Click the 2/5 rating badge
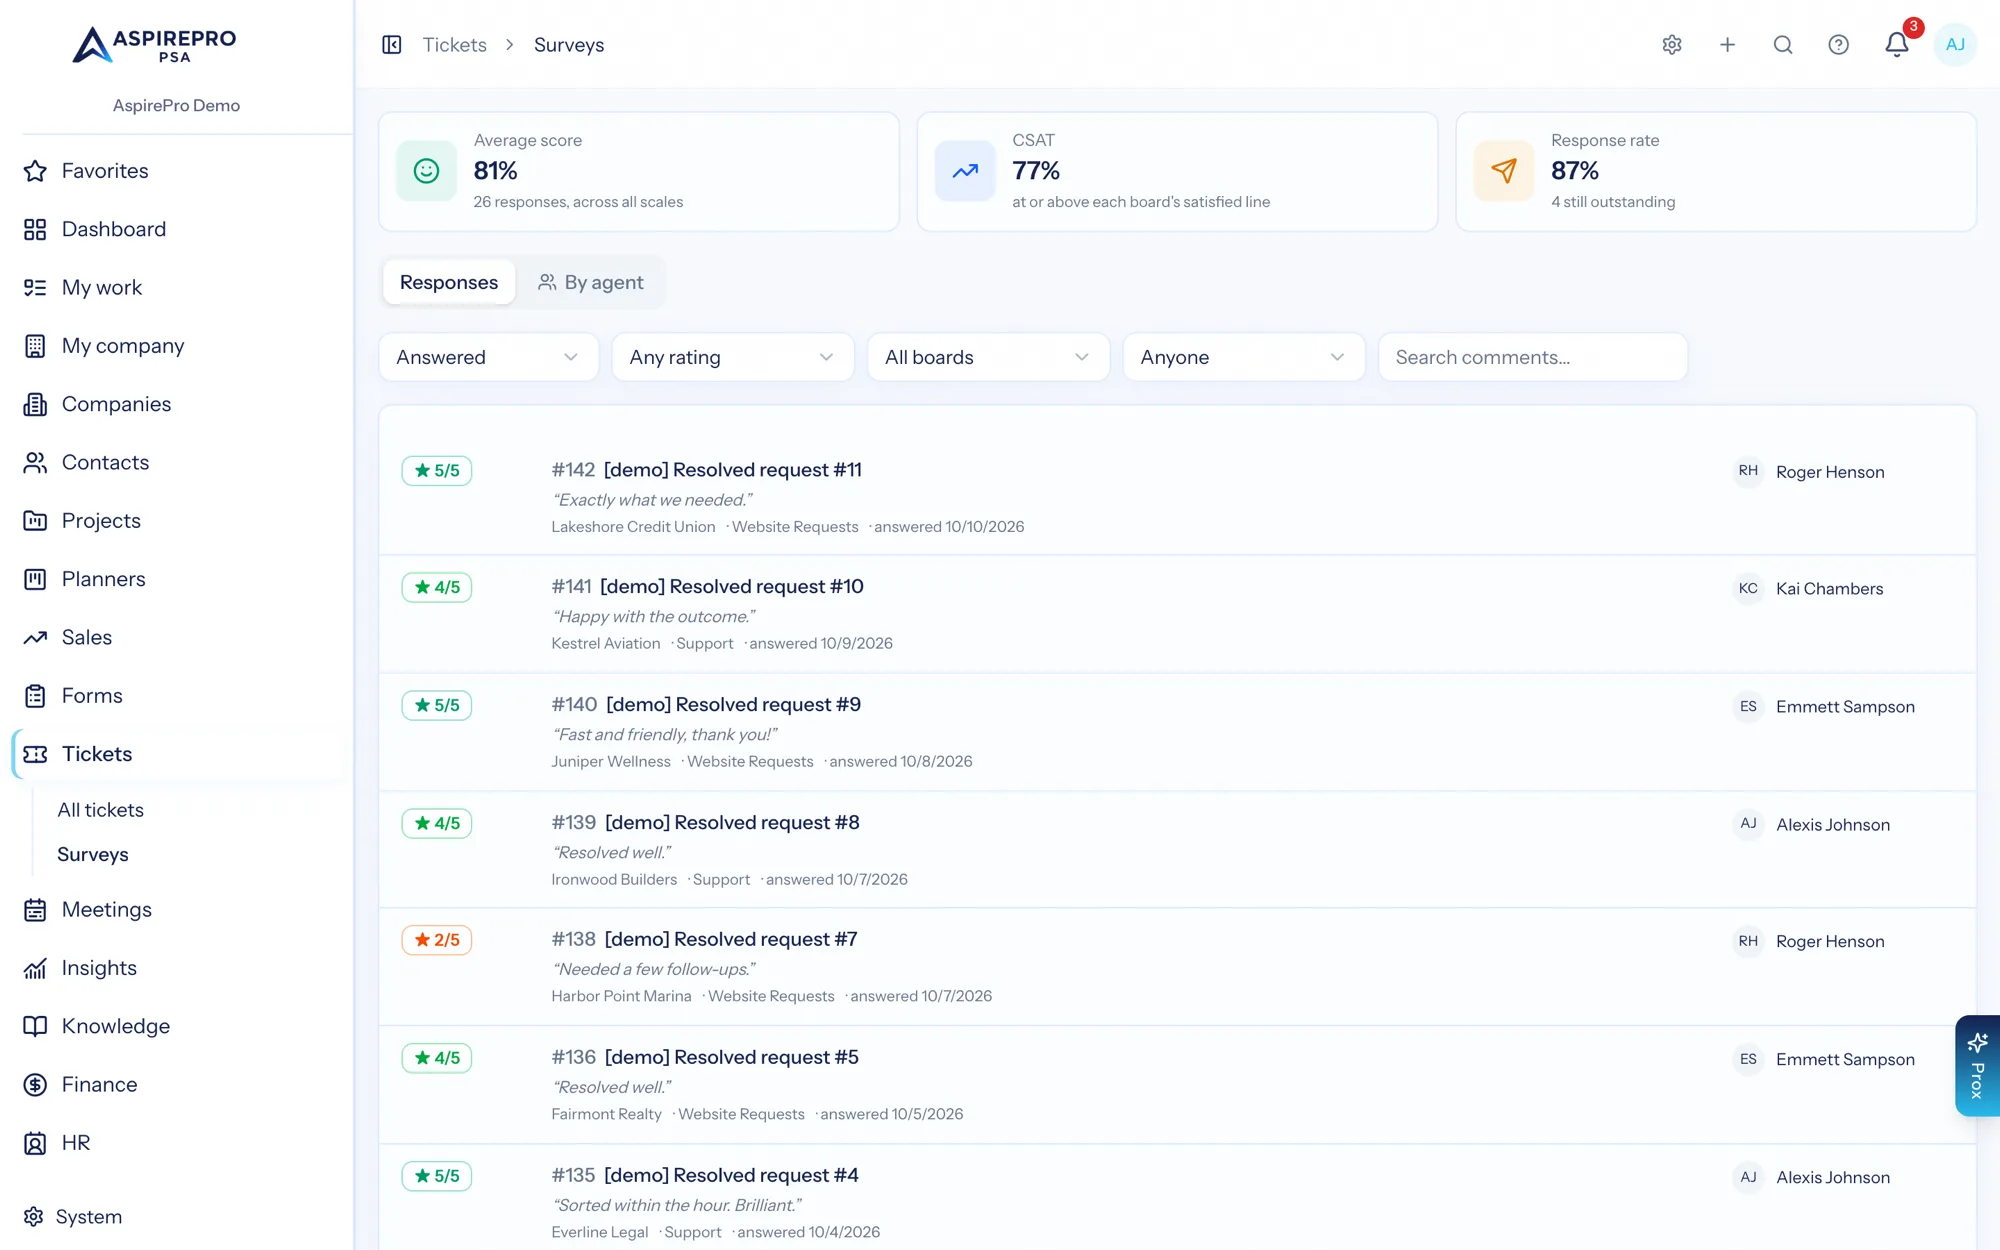This screenshot has height=1250, width=2000. pyautogui.click(x=437, y=940)
